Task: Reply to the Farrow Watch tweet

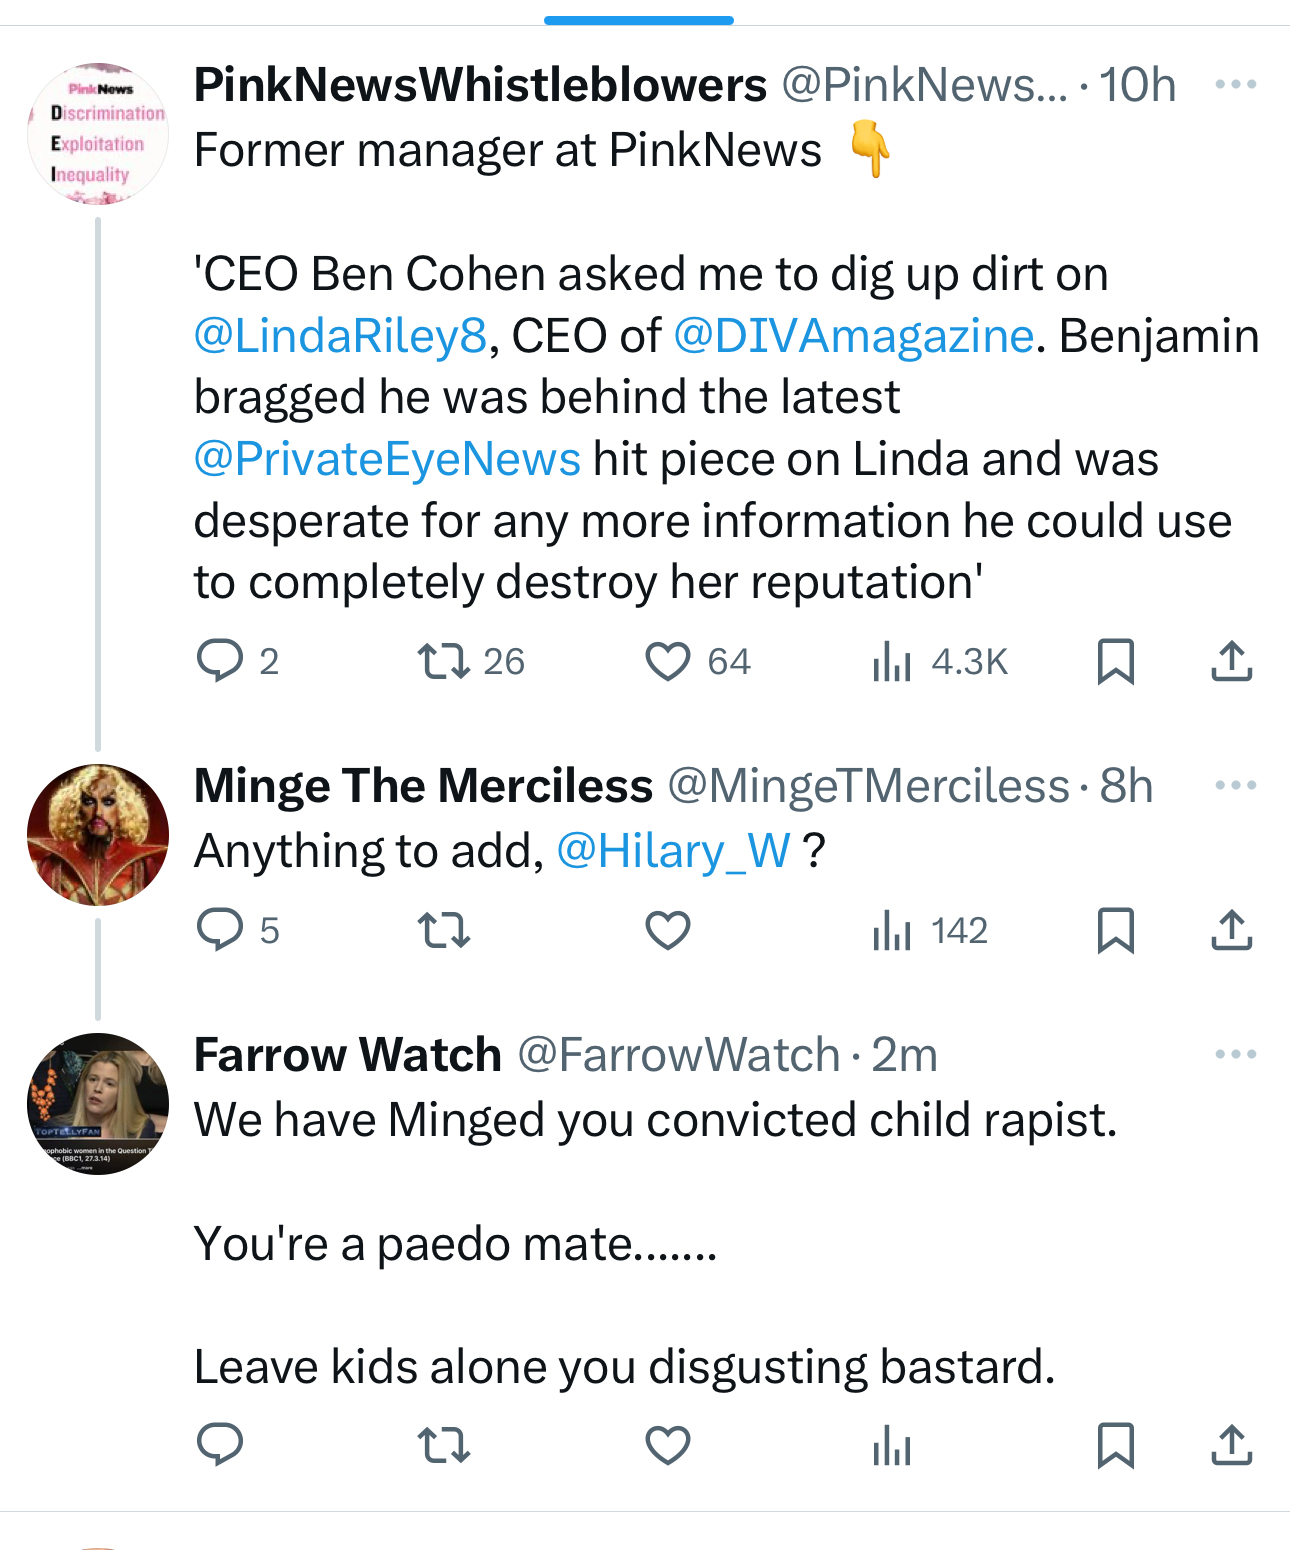Action: pos(220,1446)
